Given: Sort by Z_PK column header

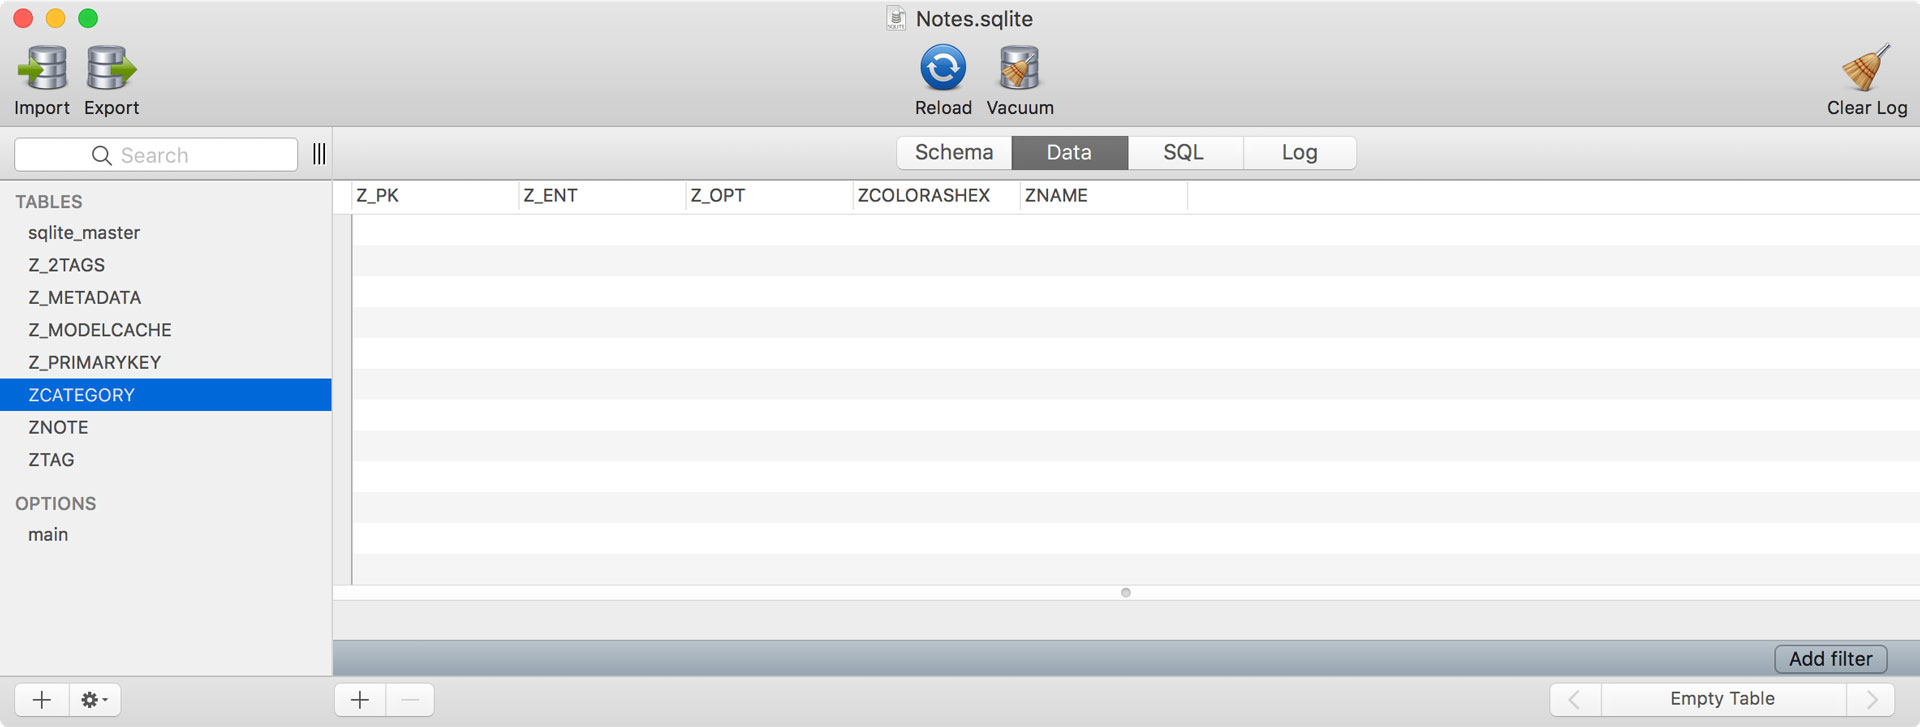Looking at the screenshot, I should click(x=435, y=196).
